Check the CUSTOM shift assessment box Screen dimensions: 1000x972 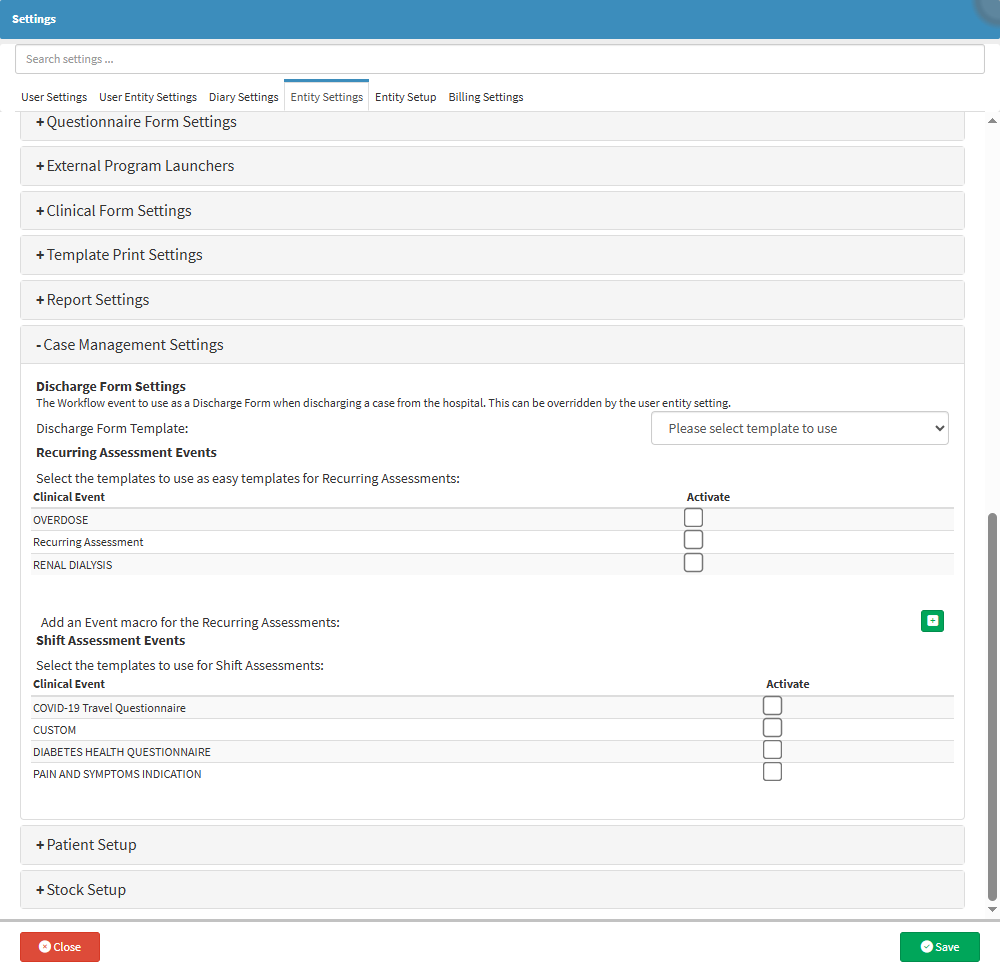pos(772,728)
